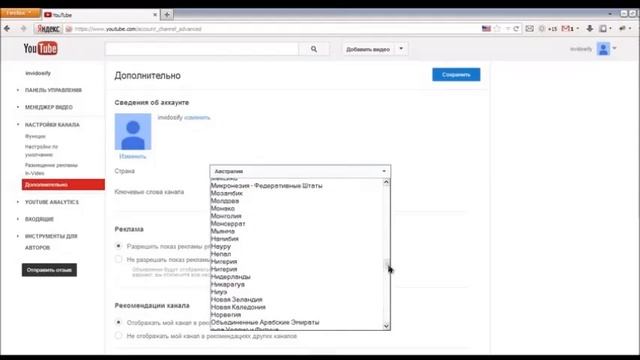The height and width of the screenshot is (360, 640).
Task: Open the account menu arrow beside avatar
Action: click(x=614, y=49)
